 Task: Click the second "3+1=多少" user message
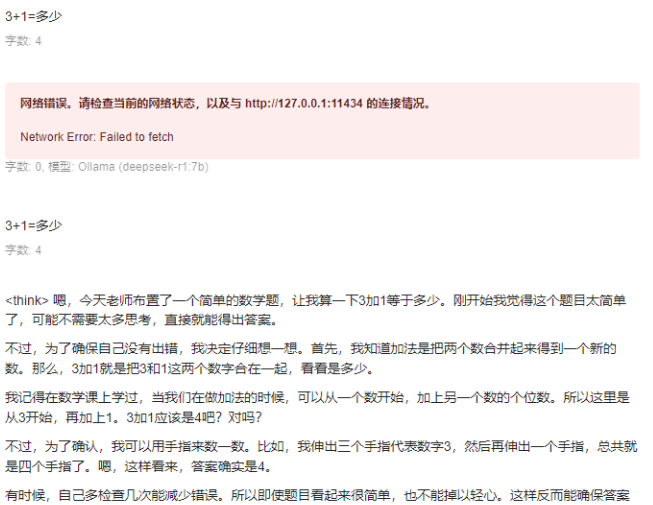[x=33, y=225]
